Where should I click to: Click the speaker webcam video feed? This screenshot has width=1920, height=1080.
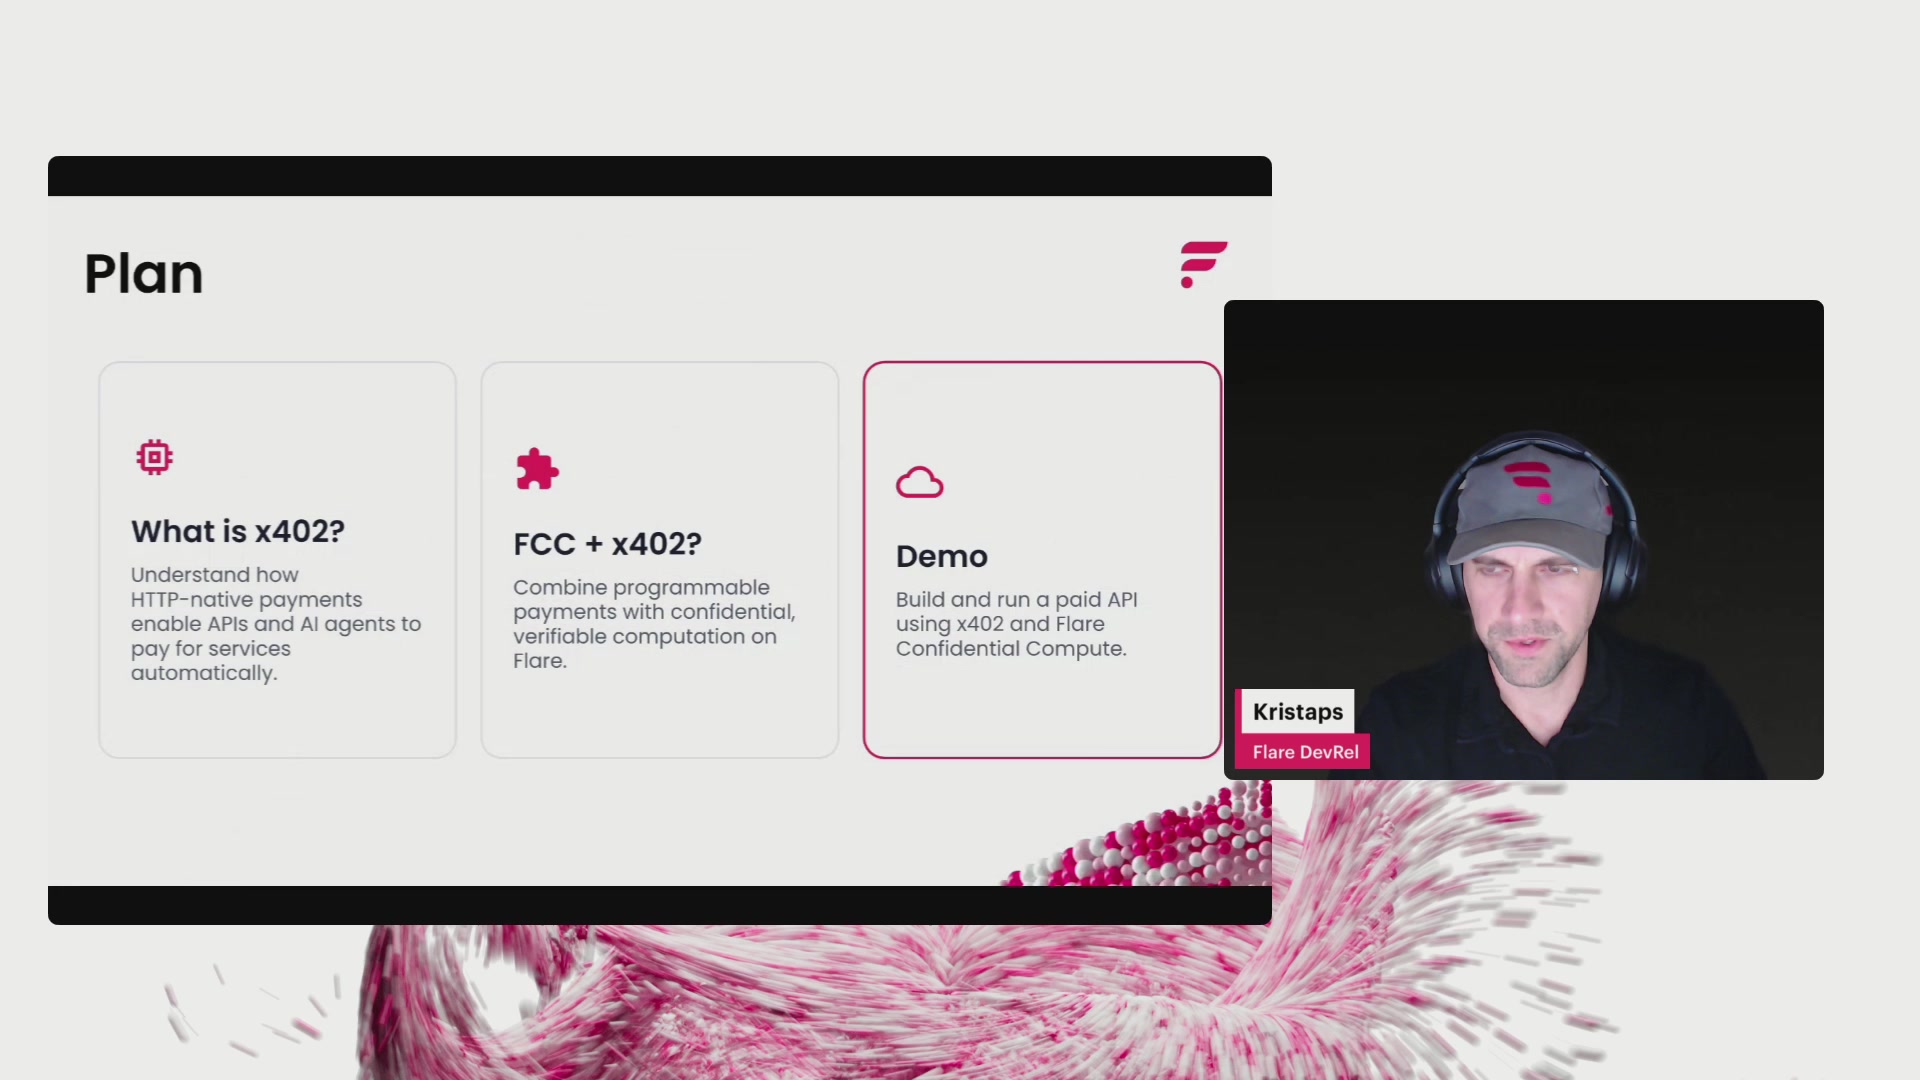click(x=1524, y=540)
